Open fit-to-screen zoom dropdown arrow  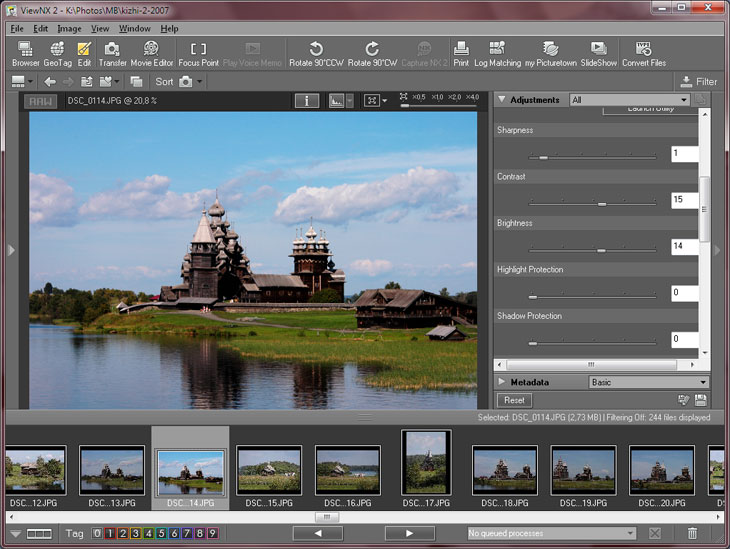point(385,101)
